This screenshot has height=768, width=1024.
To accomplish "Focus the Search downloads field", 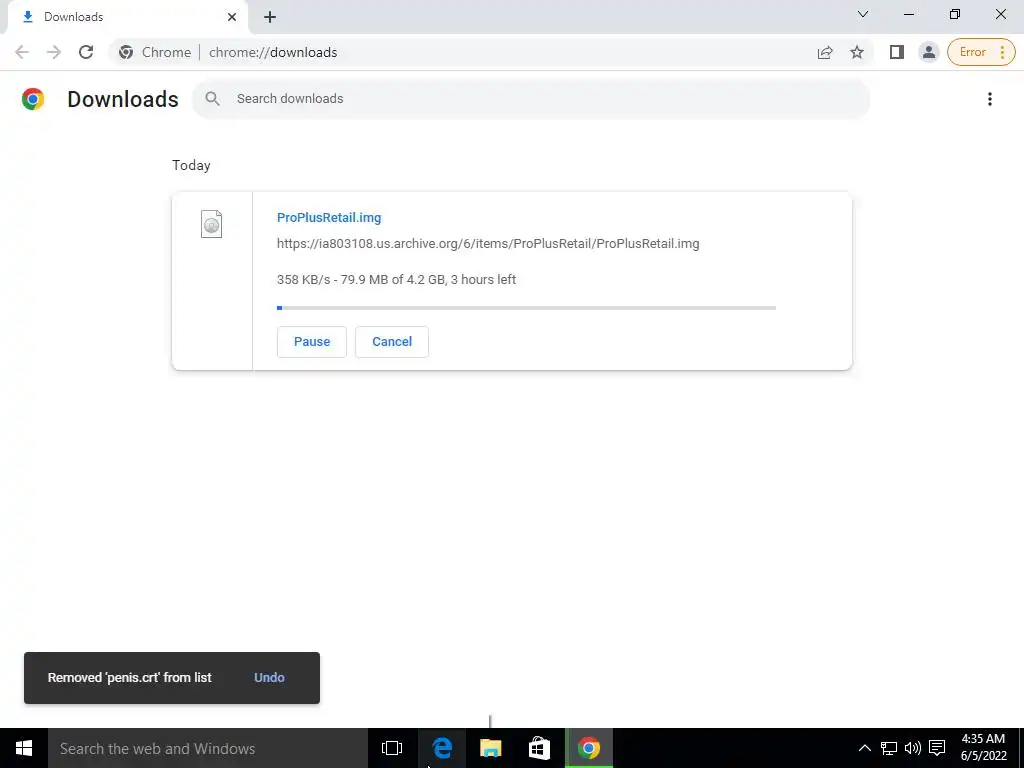I will tap(531, 99).
